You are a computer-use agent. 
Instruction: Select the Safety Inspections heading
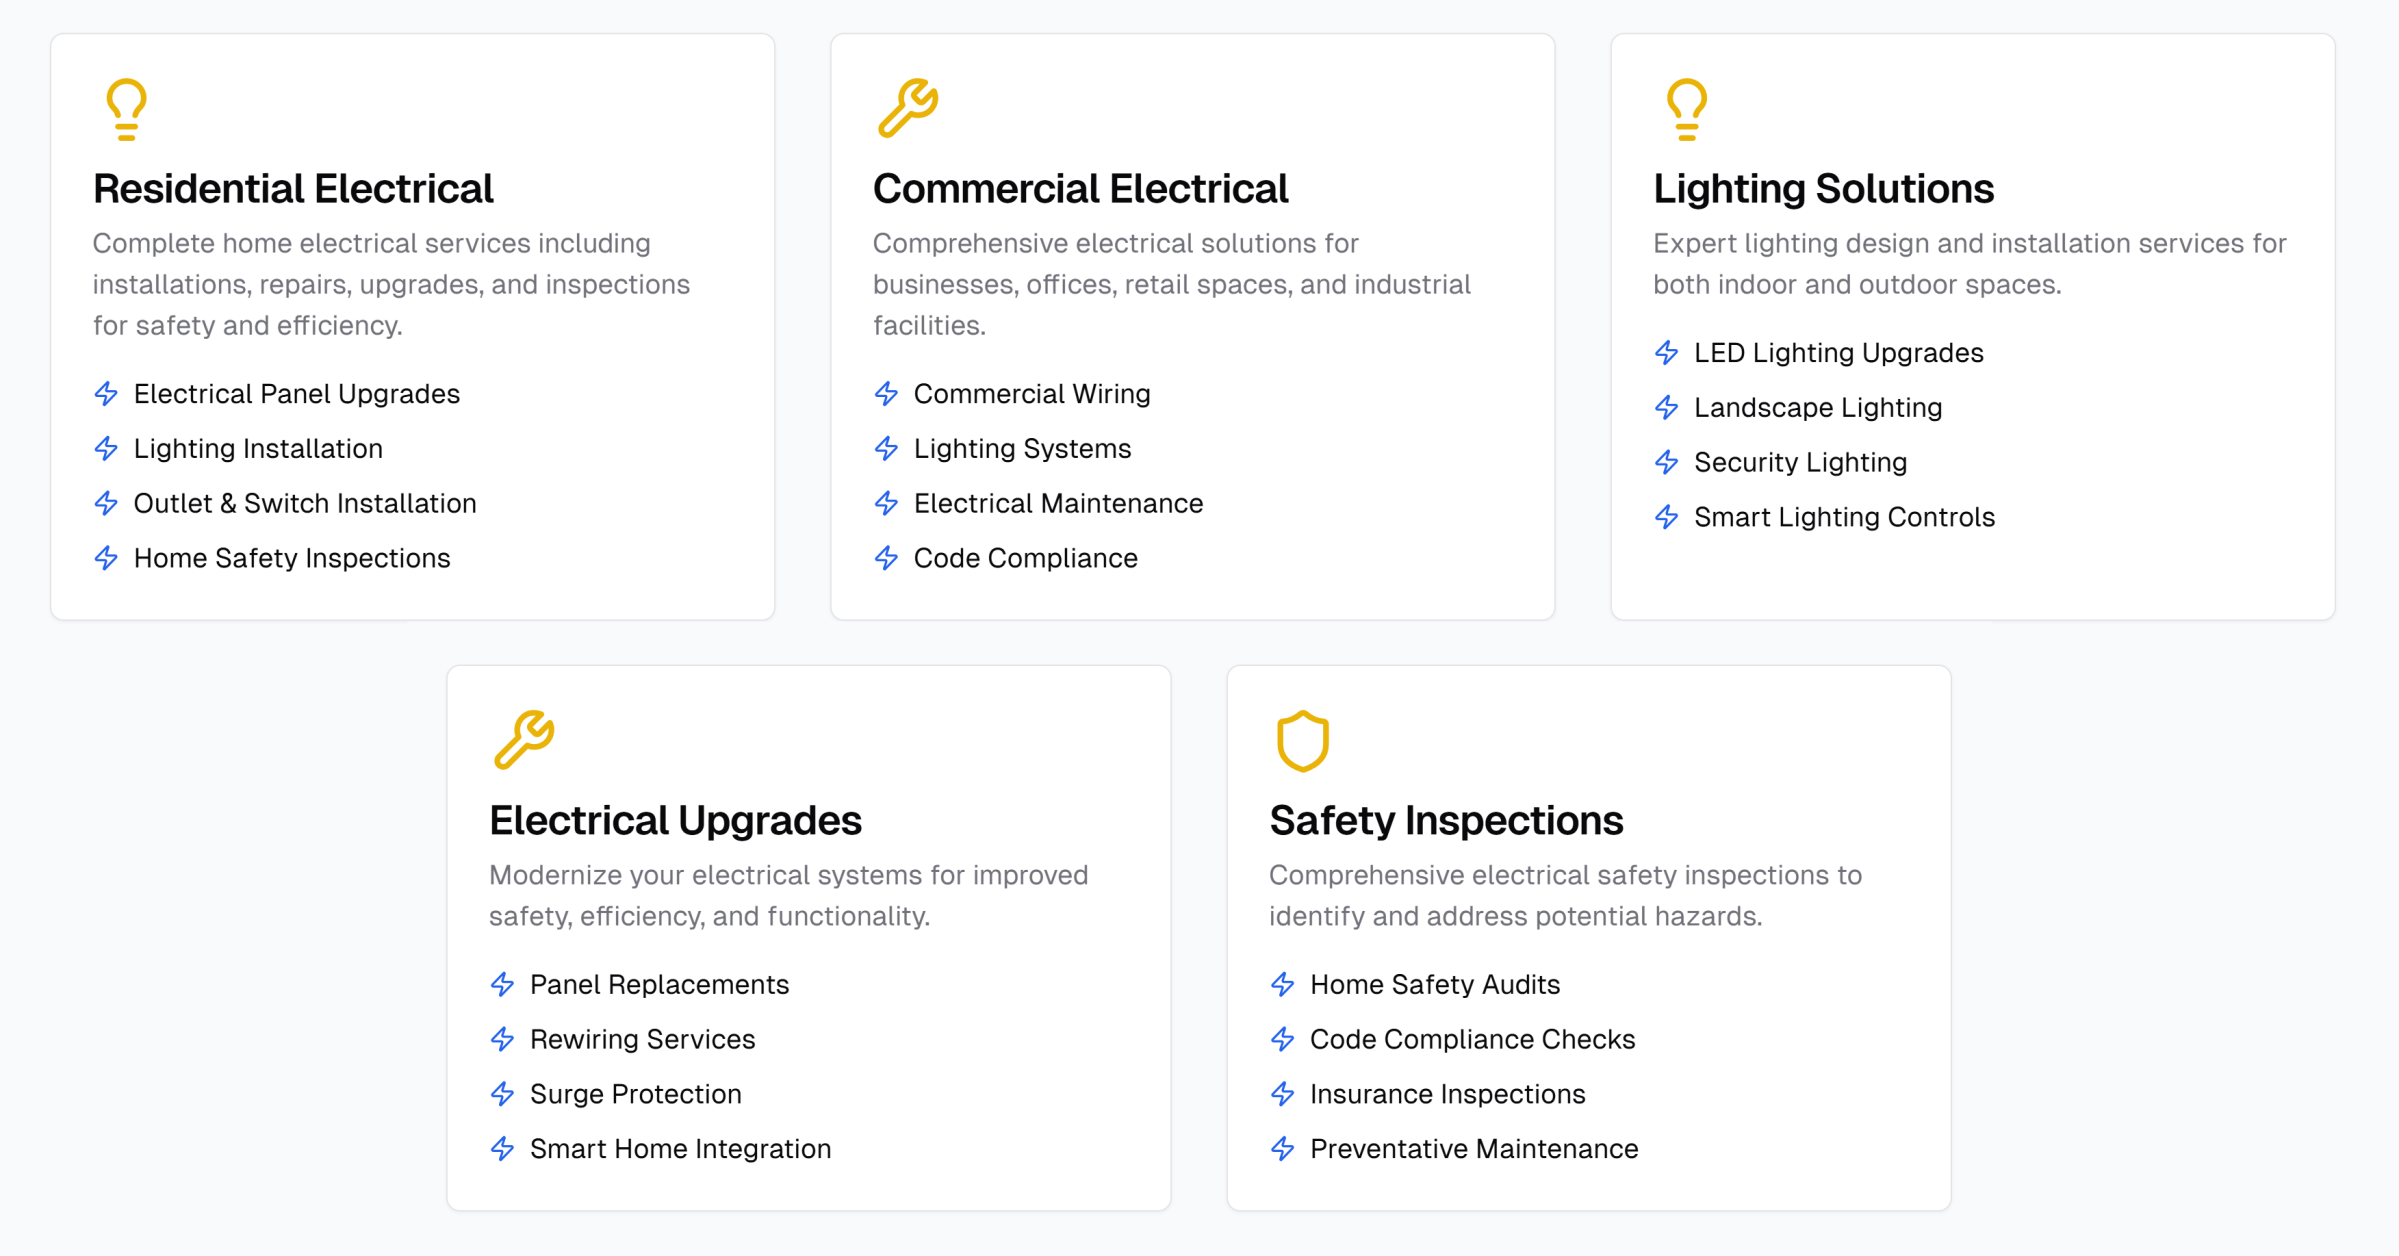1446,821
